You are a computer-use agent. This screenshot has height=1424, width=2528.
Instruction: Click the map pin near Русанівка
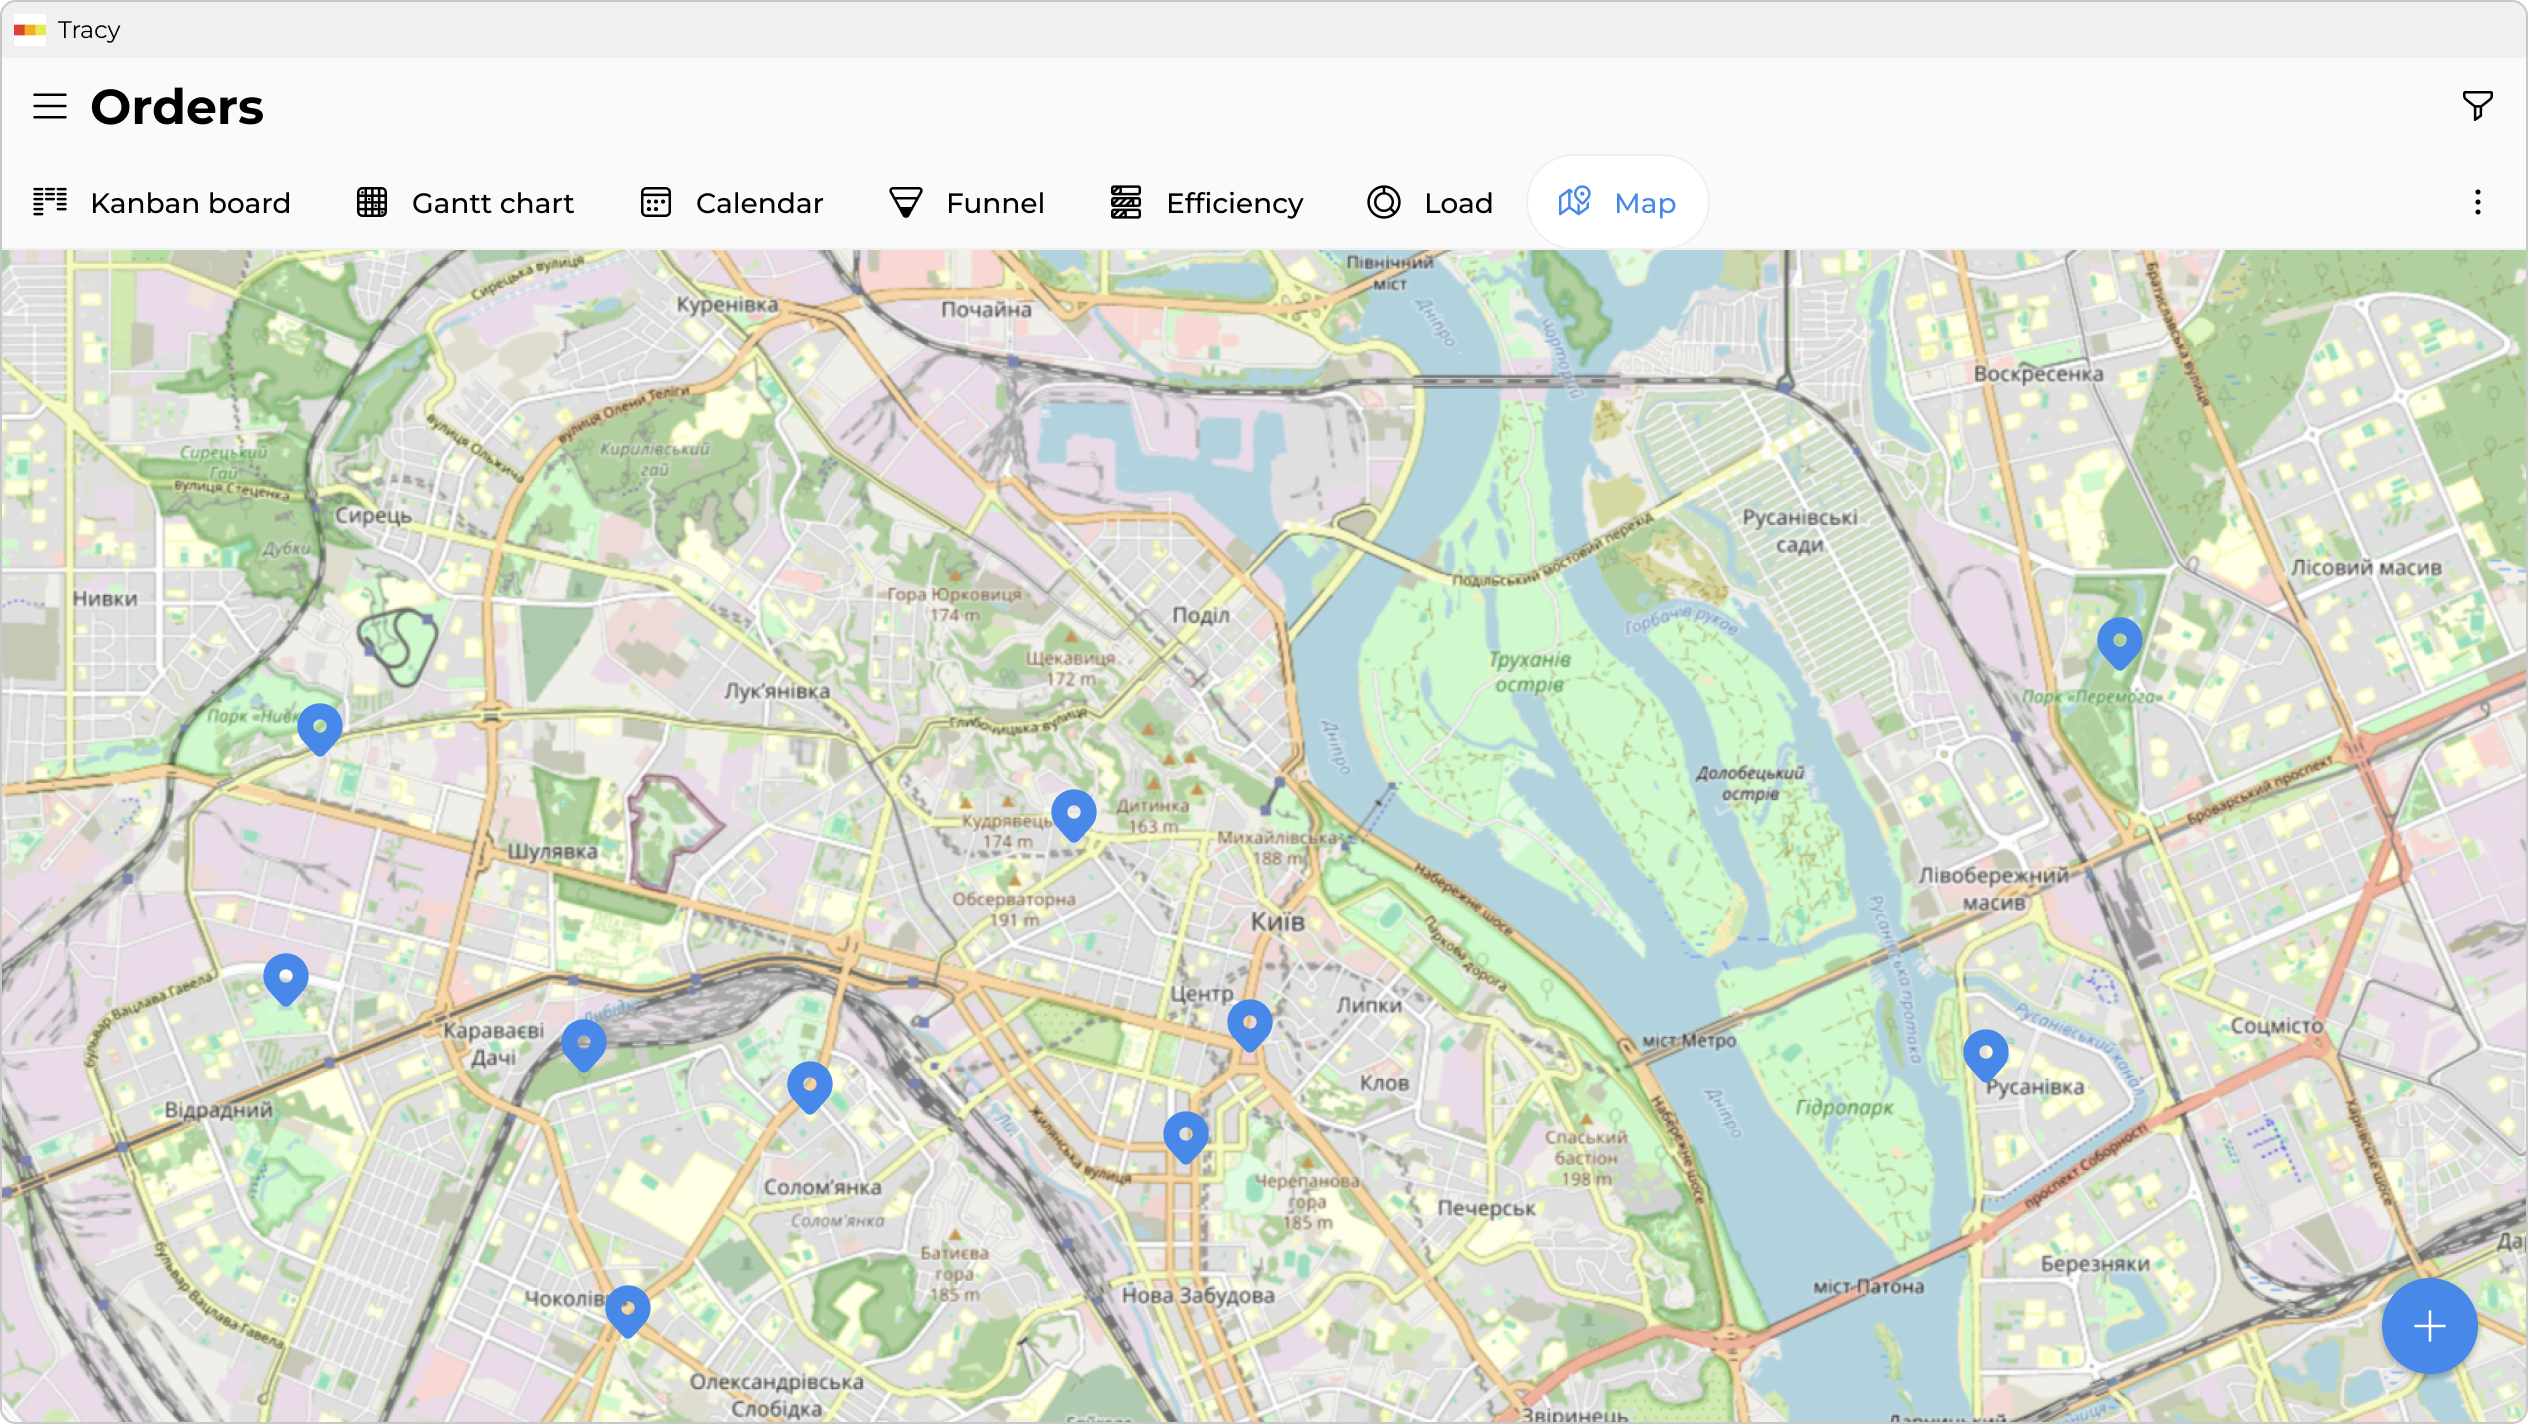pos(1985,1052)
